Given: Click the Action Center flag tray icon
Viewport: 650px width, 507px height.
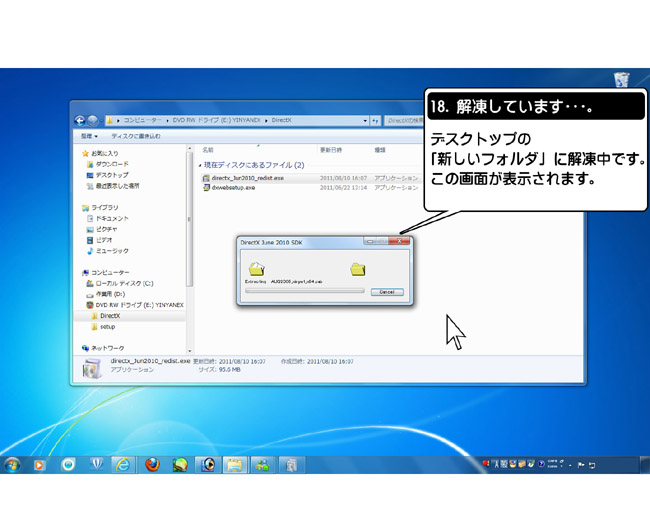Looking at the screenshot, I should [581, 465].
